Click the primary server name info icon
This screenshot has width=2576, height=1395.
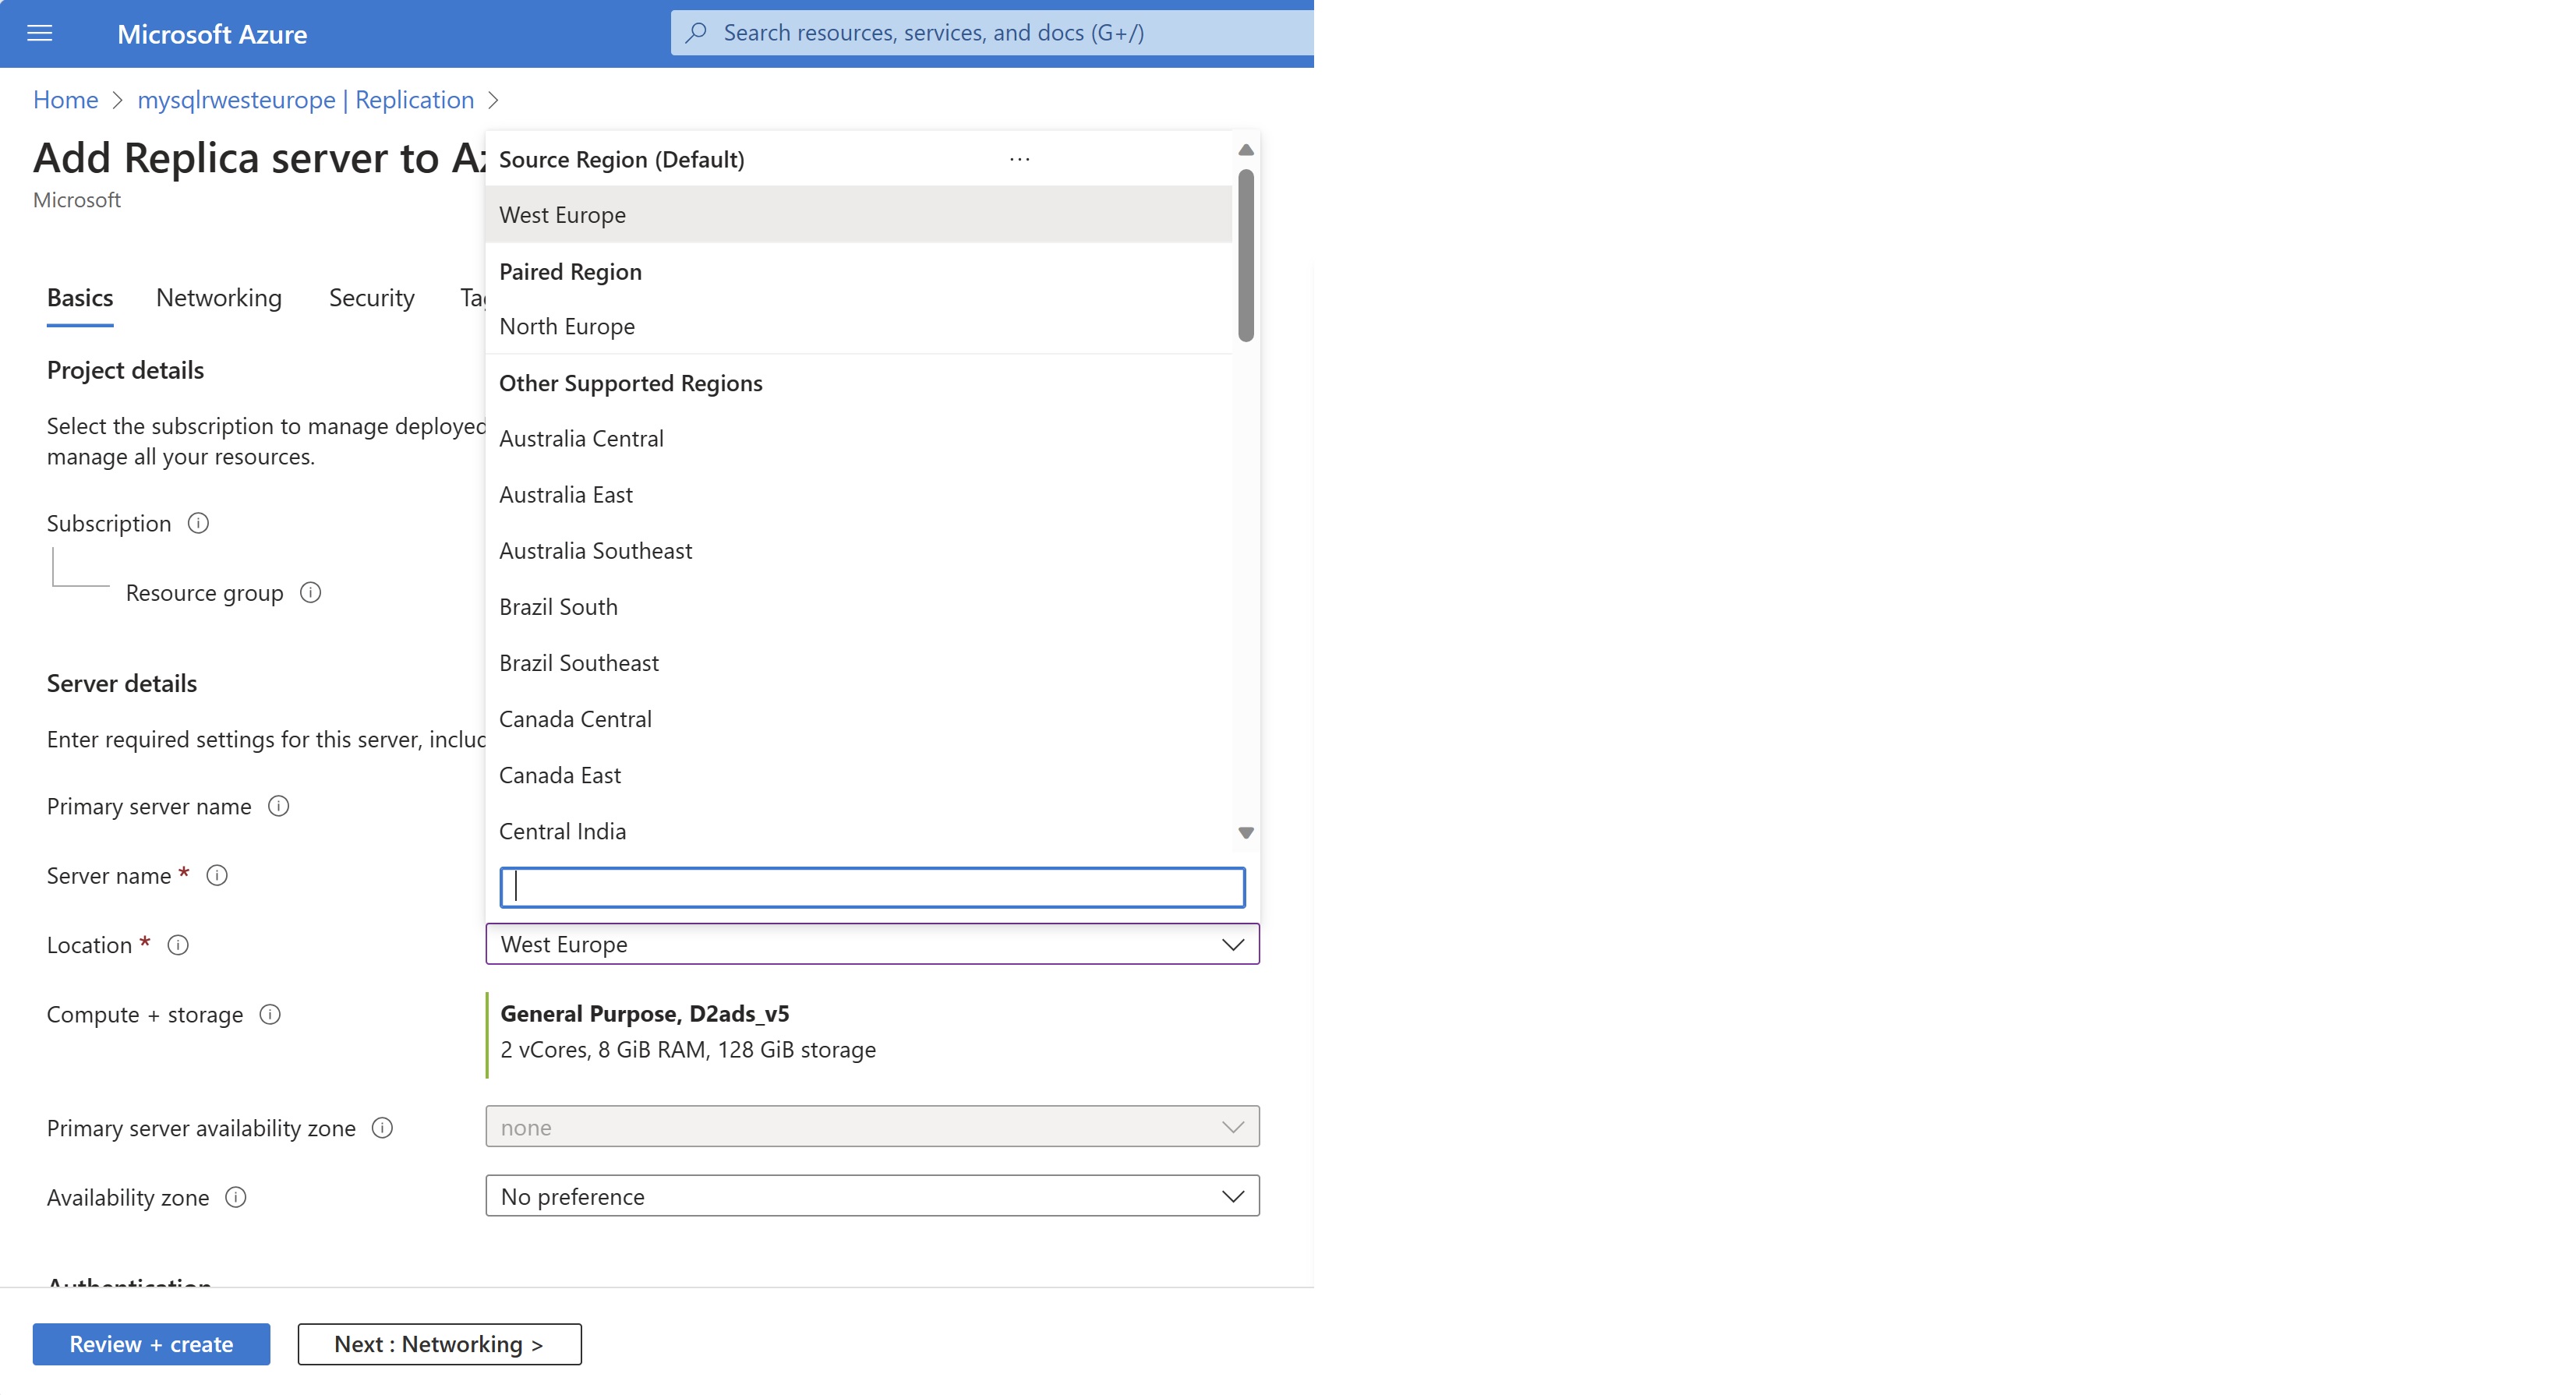(278, 806)
